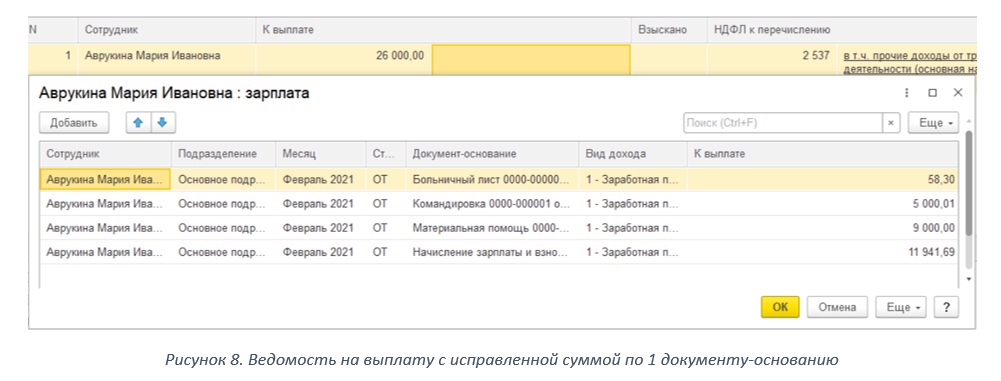The height and width of the screenshot is (381, 1001).
Task: Click Февраль 2021 in Больничный лист row
Action: (x=321, y=180)
